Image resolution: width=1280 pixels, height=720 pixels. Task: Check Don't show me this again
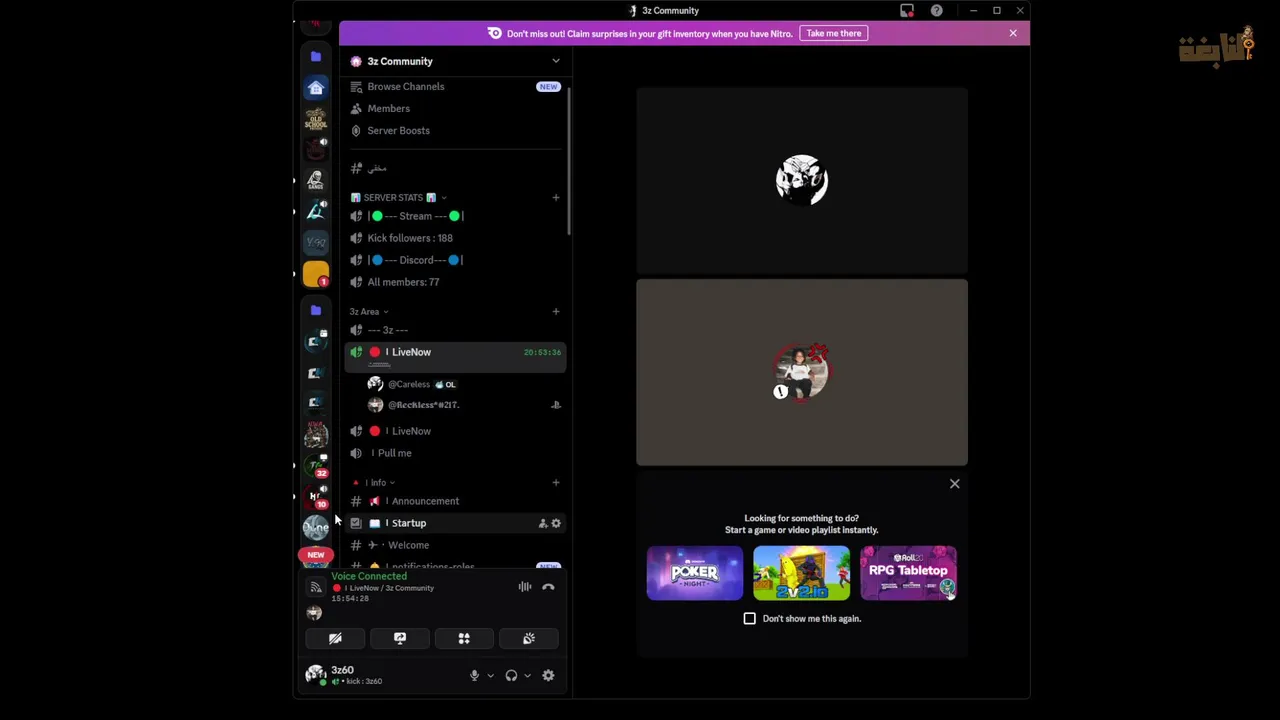(750, 618)
